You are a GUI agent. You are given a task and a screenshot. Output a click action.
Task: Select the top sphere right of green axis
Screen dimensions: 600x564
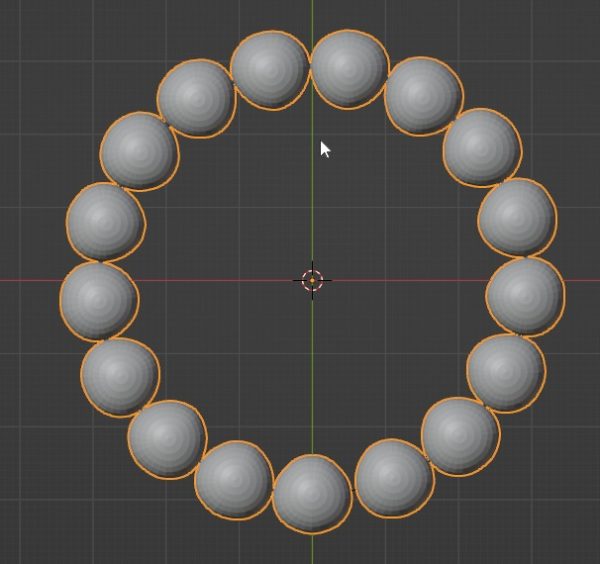(348, 68)
